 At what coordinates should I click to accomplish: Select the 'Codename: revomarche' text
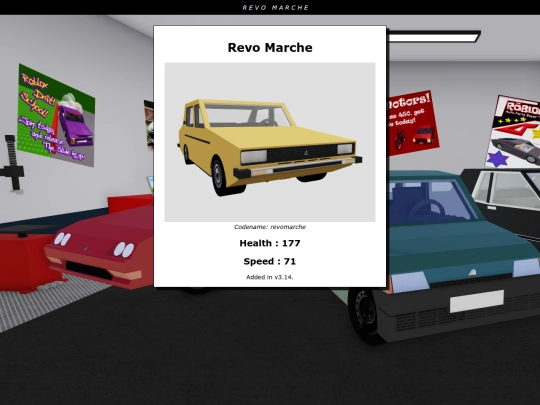pyautogui.click(x=270, y=227)
